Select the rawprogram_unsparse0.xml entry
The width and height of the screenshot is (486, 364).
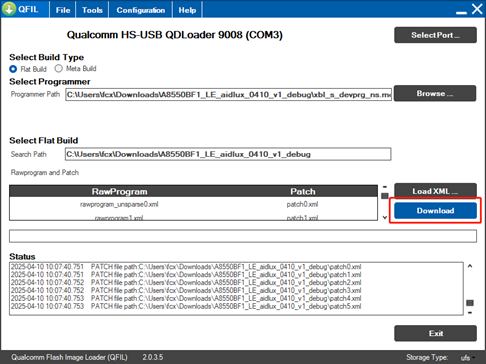119,204
